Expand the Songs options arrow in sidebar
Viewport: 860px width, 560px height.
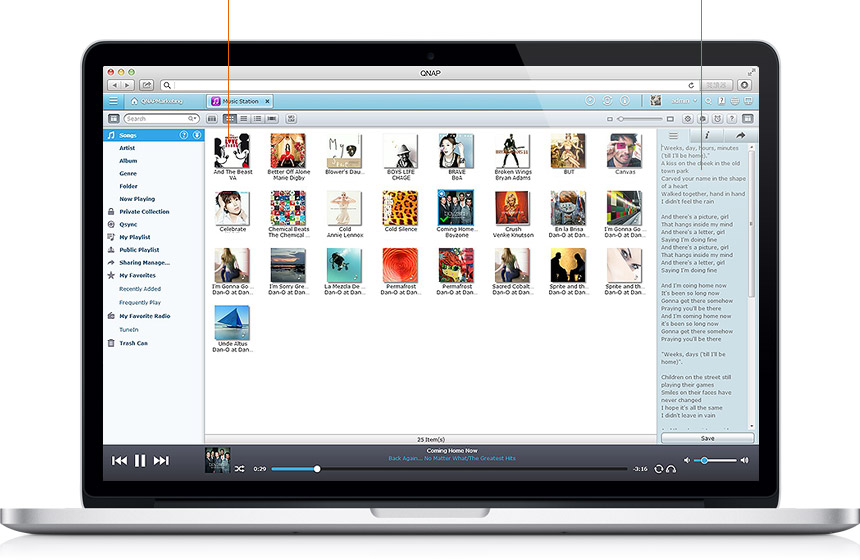pyautogui.click(x=197, y=135)
